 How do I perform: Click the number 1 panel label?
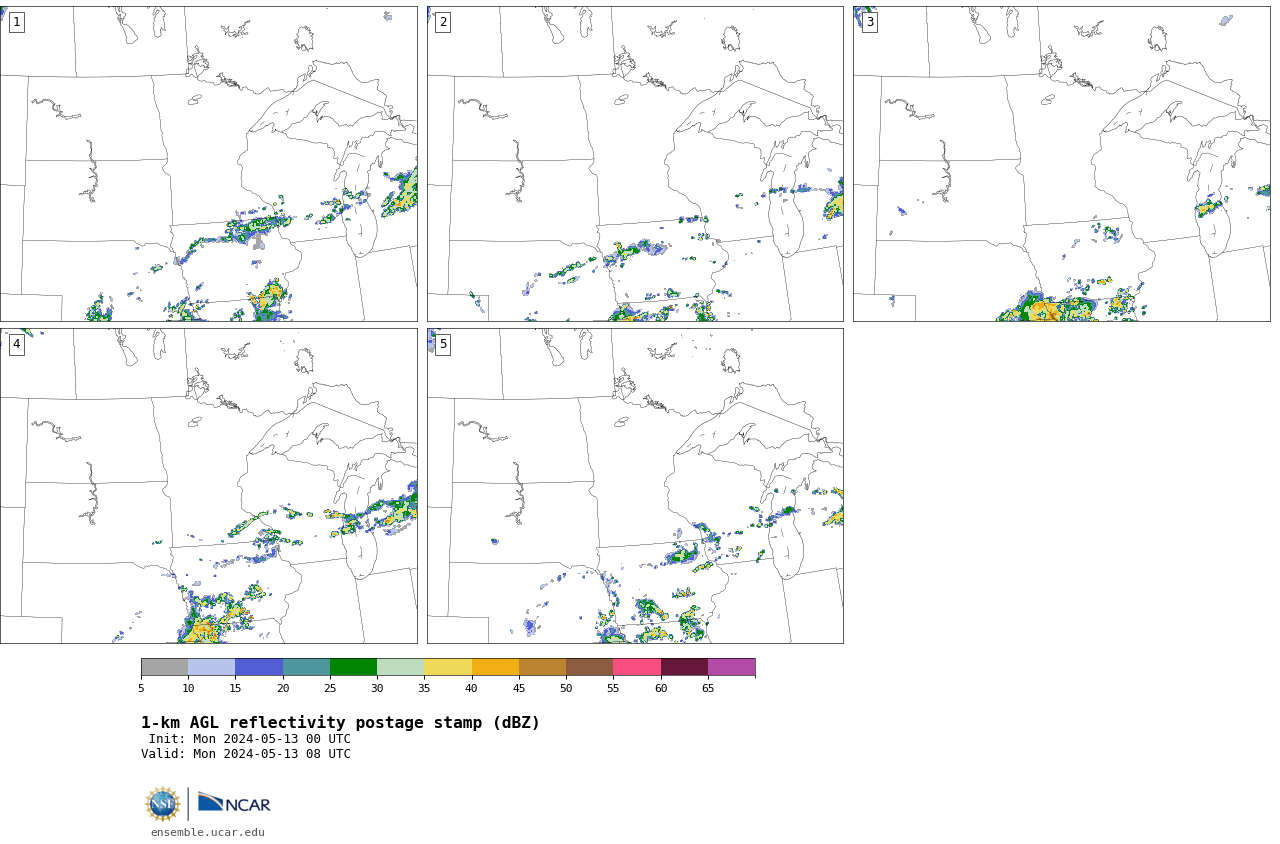point(16,22)
